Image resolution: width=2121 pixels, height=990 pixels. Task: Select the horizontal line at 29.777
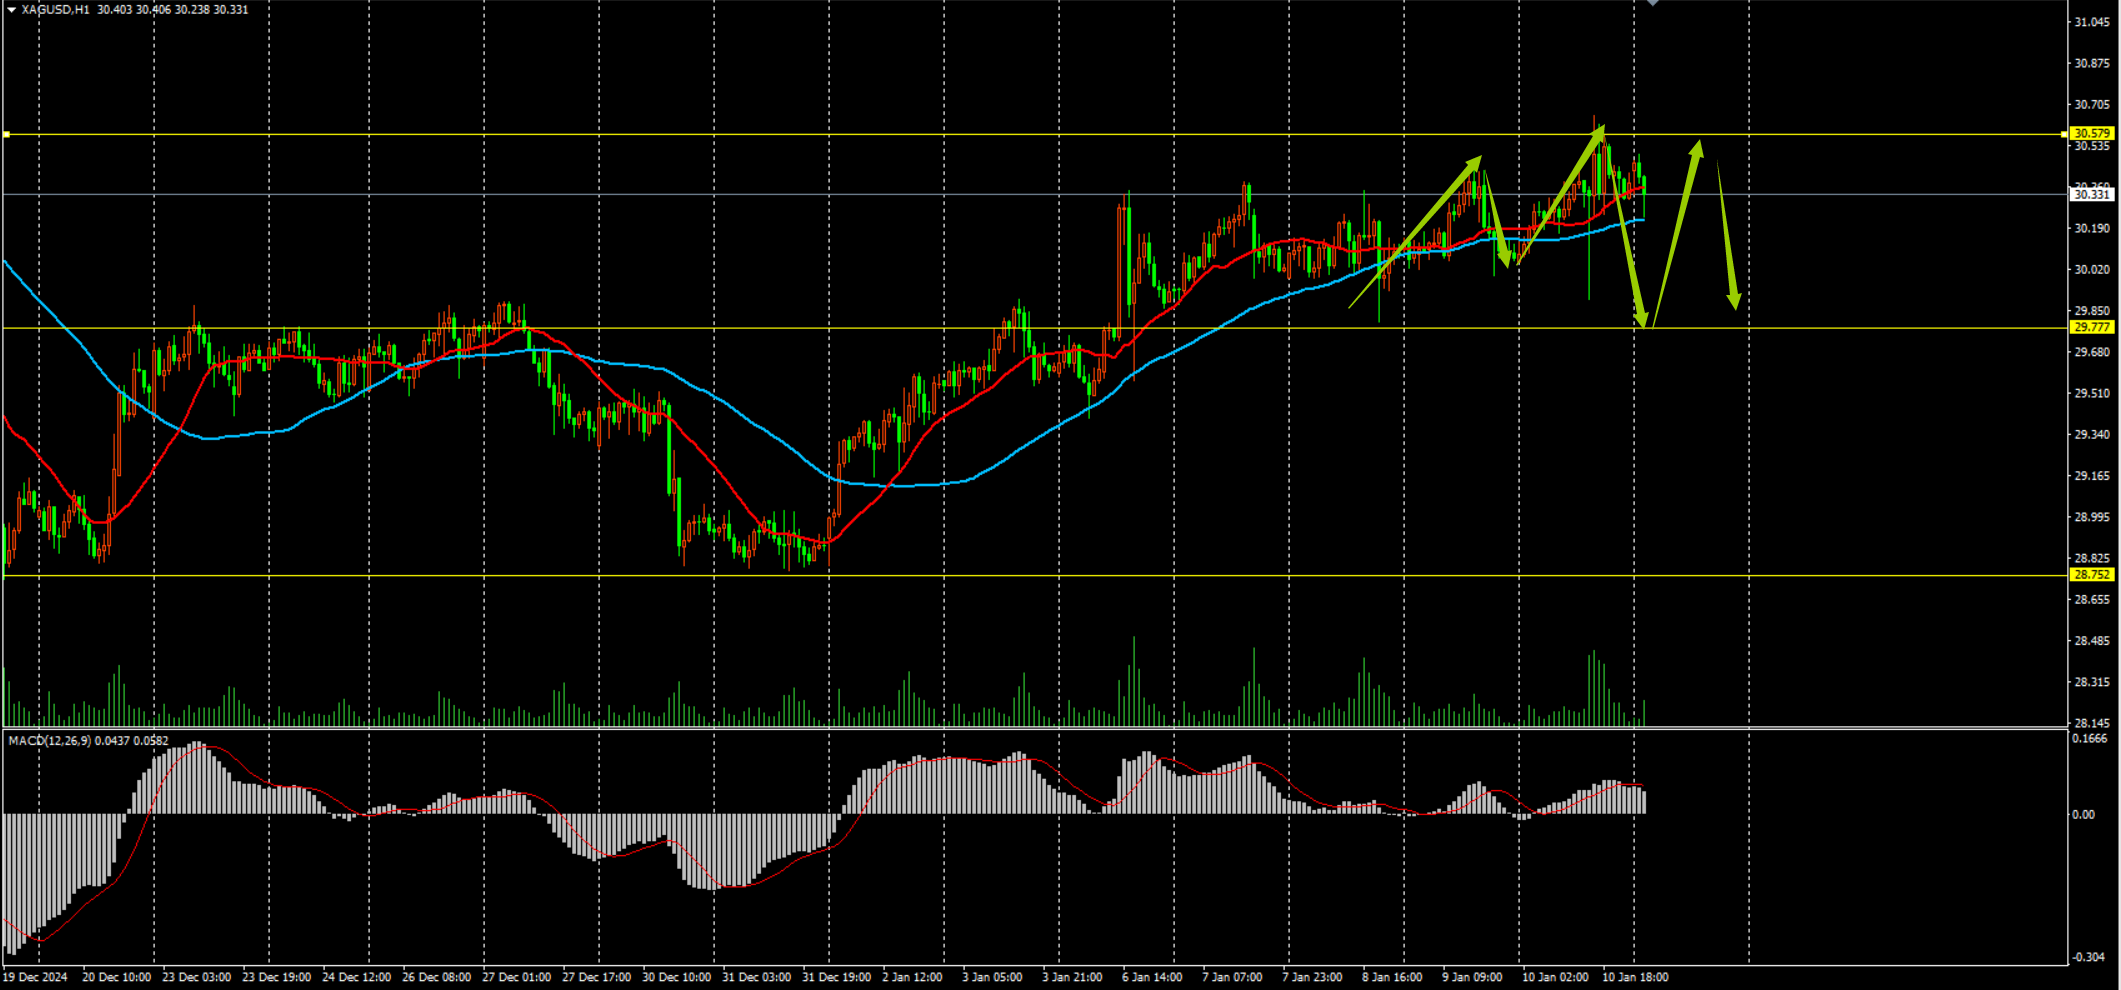pos(1034,328)
